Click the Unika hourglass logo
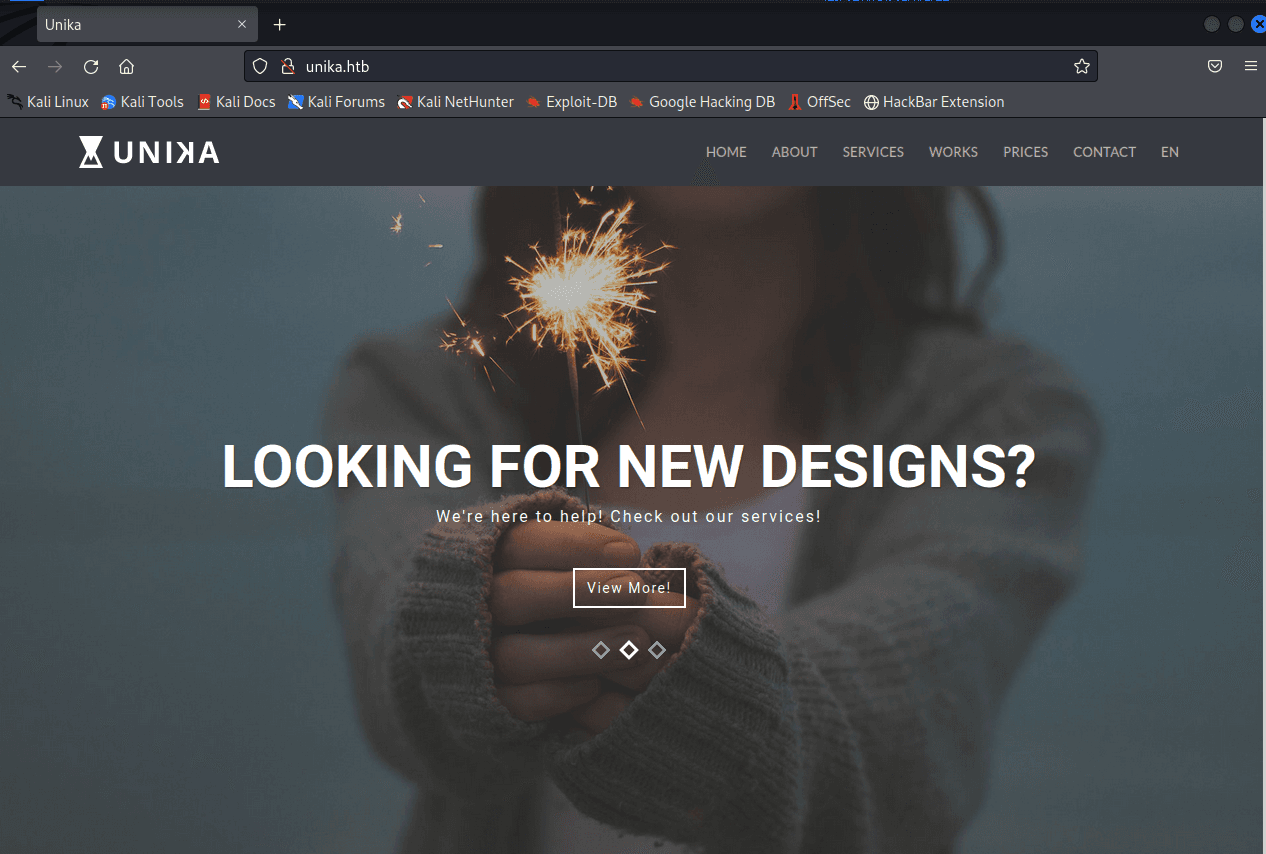 coord(91,152)
